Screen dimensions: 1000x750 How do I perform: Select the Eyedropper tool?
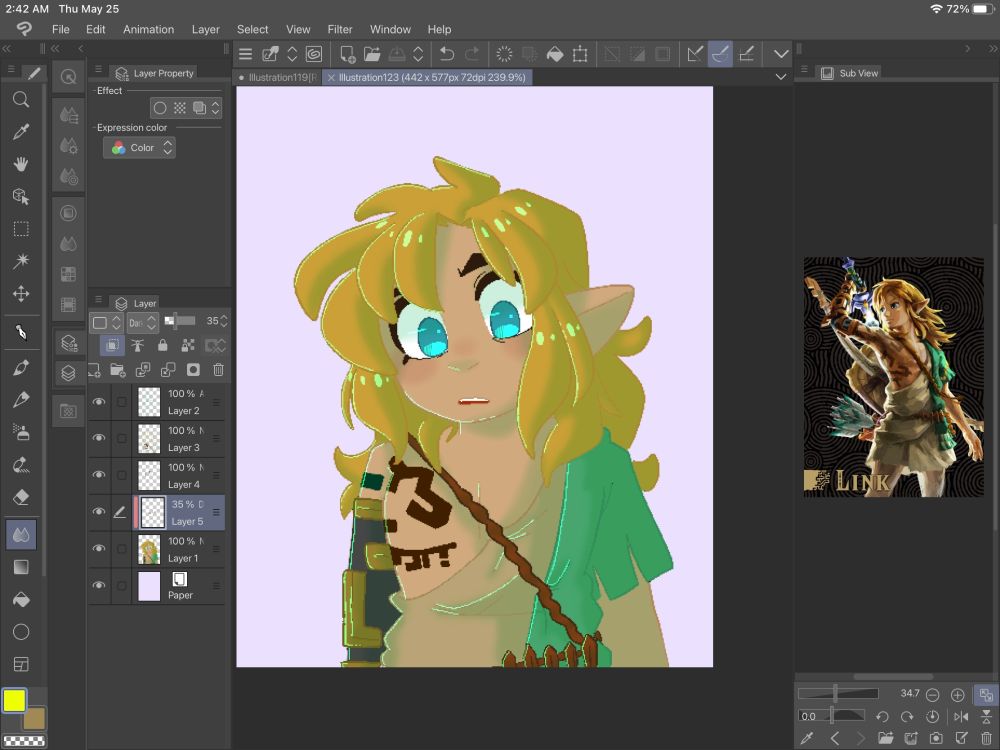click(x=20, y=132)
